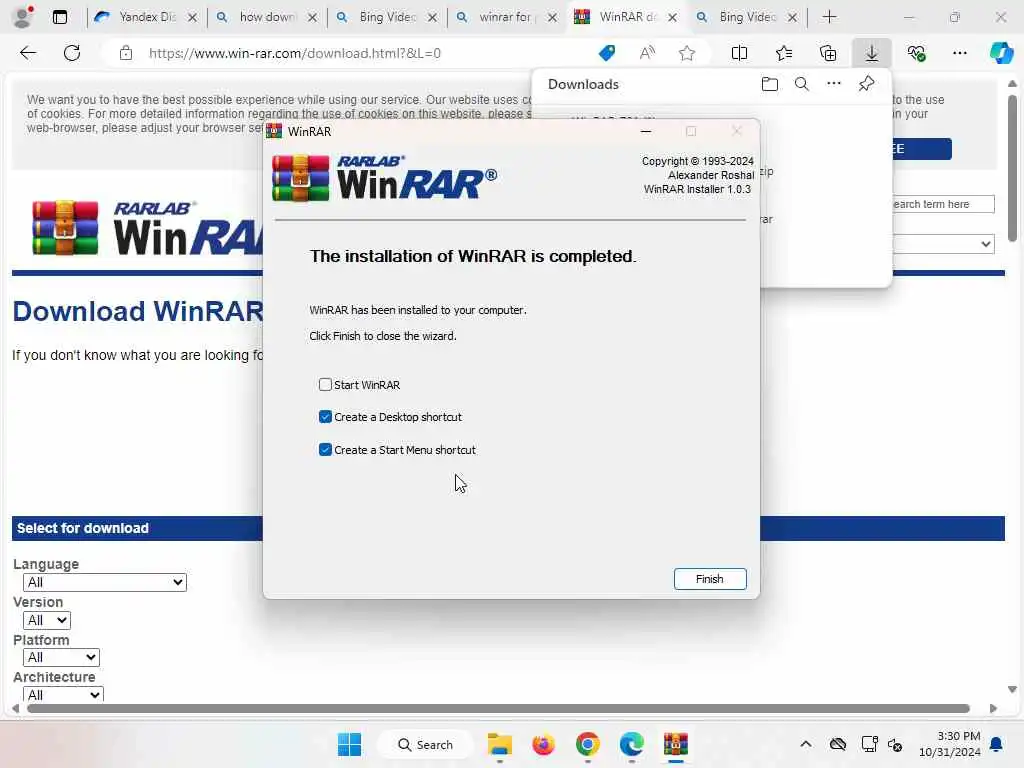Open File Explorer from taskbar

[500, 744]
